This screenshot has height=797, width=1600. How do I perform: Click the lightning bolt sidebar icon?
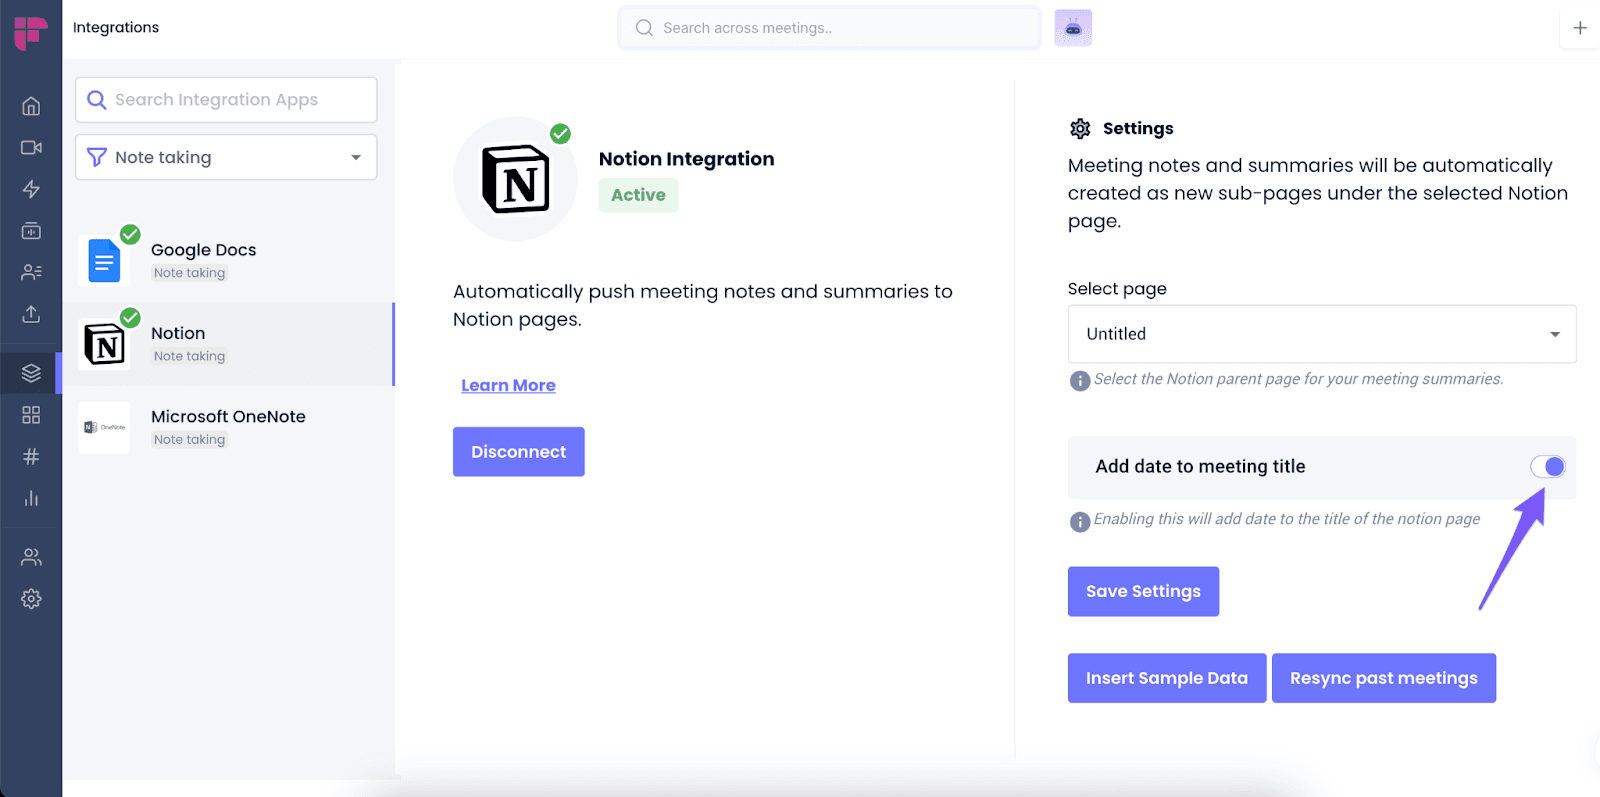[31, 189]
